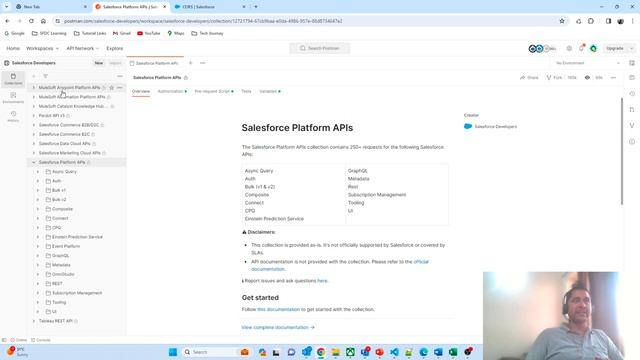Image resolution: width=640 pixels, height=360 pixels.
Task: Expand MuleSoft Anypoint Platform APIs collection
Action: tap(34, 87)
